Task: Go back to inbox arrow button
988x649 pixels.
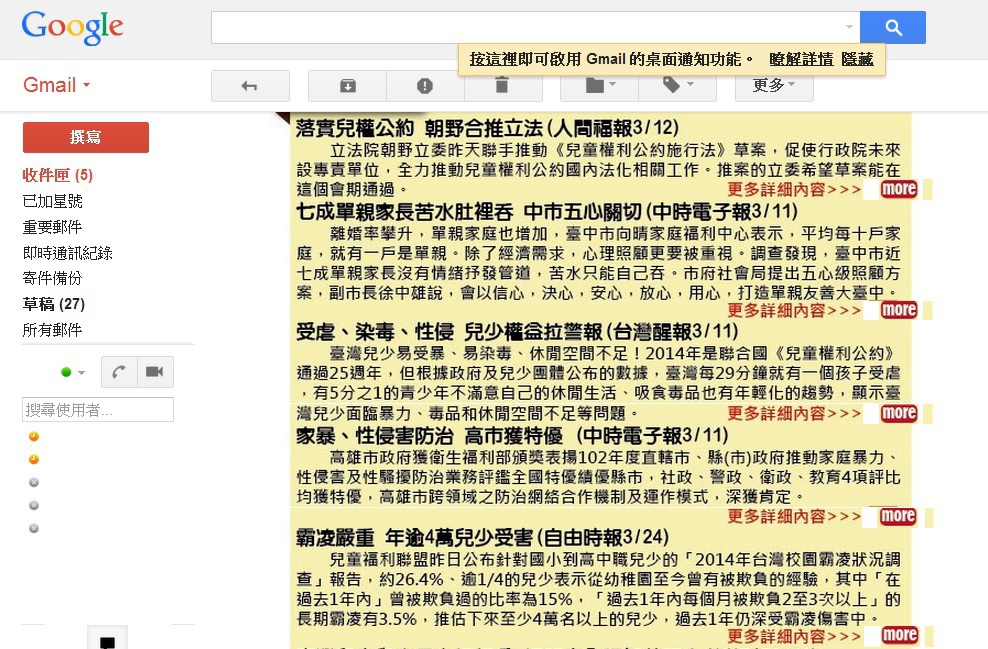Action: click(250, 86)
